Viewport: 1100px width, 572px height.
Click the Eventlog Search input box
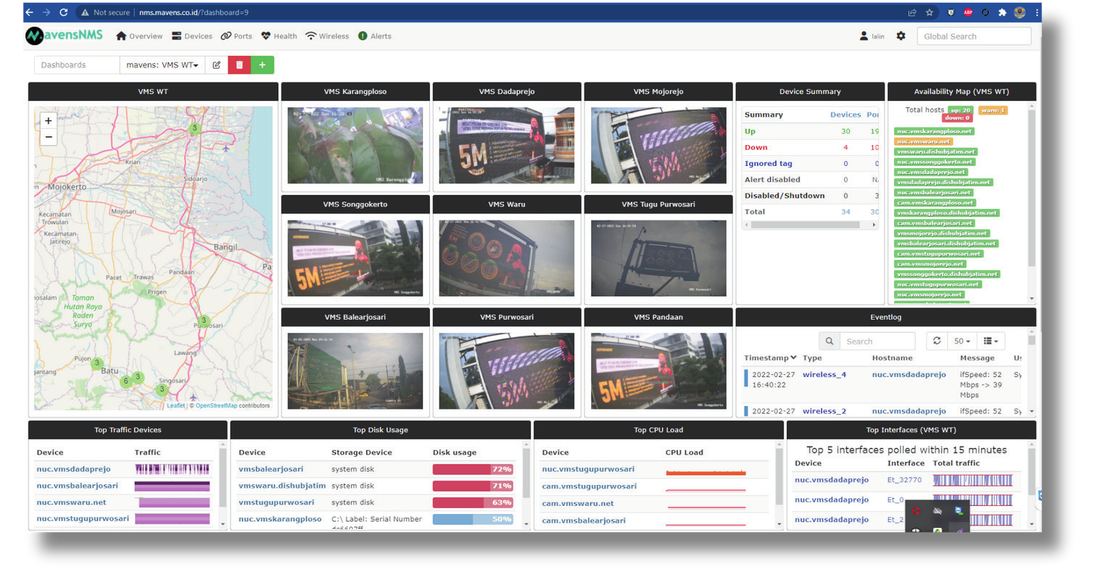pyautogui.click(x=877, y=341)
